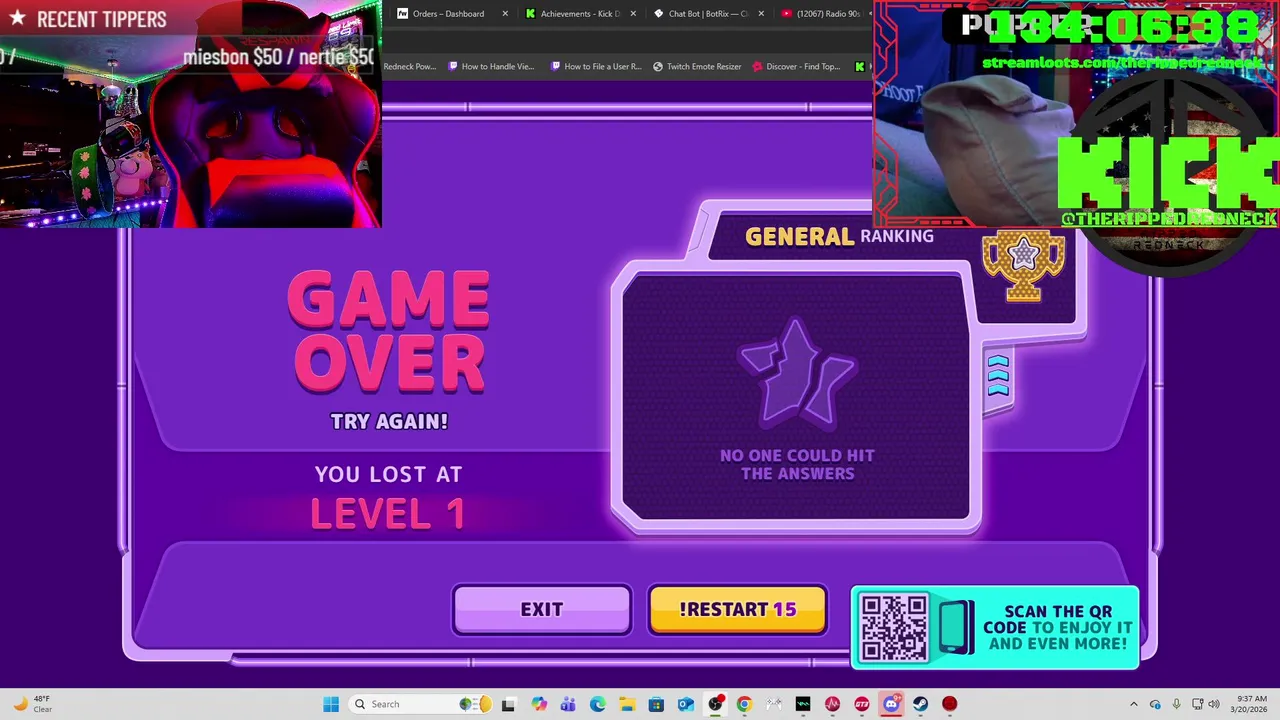Close the Chat Bot | BotRix tab
The height and width of the screenshot is (720, 1280).
pyautogui.click(x=762, y=14)
